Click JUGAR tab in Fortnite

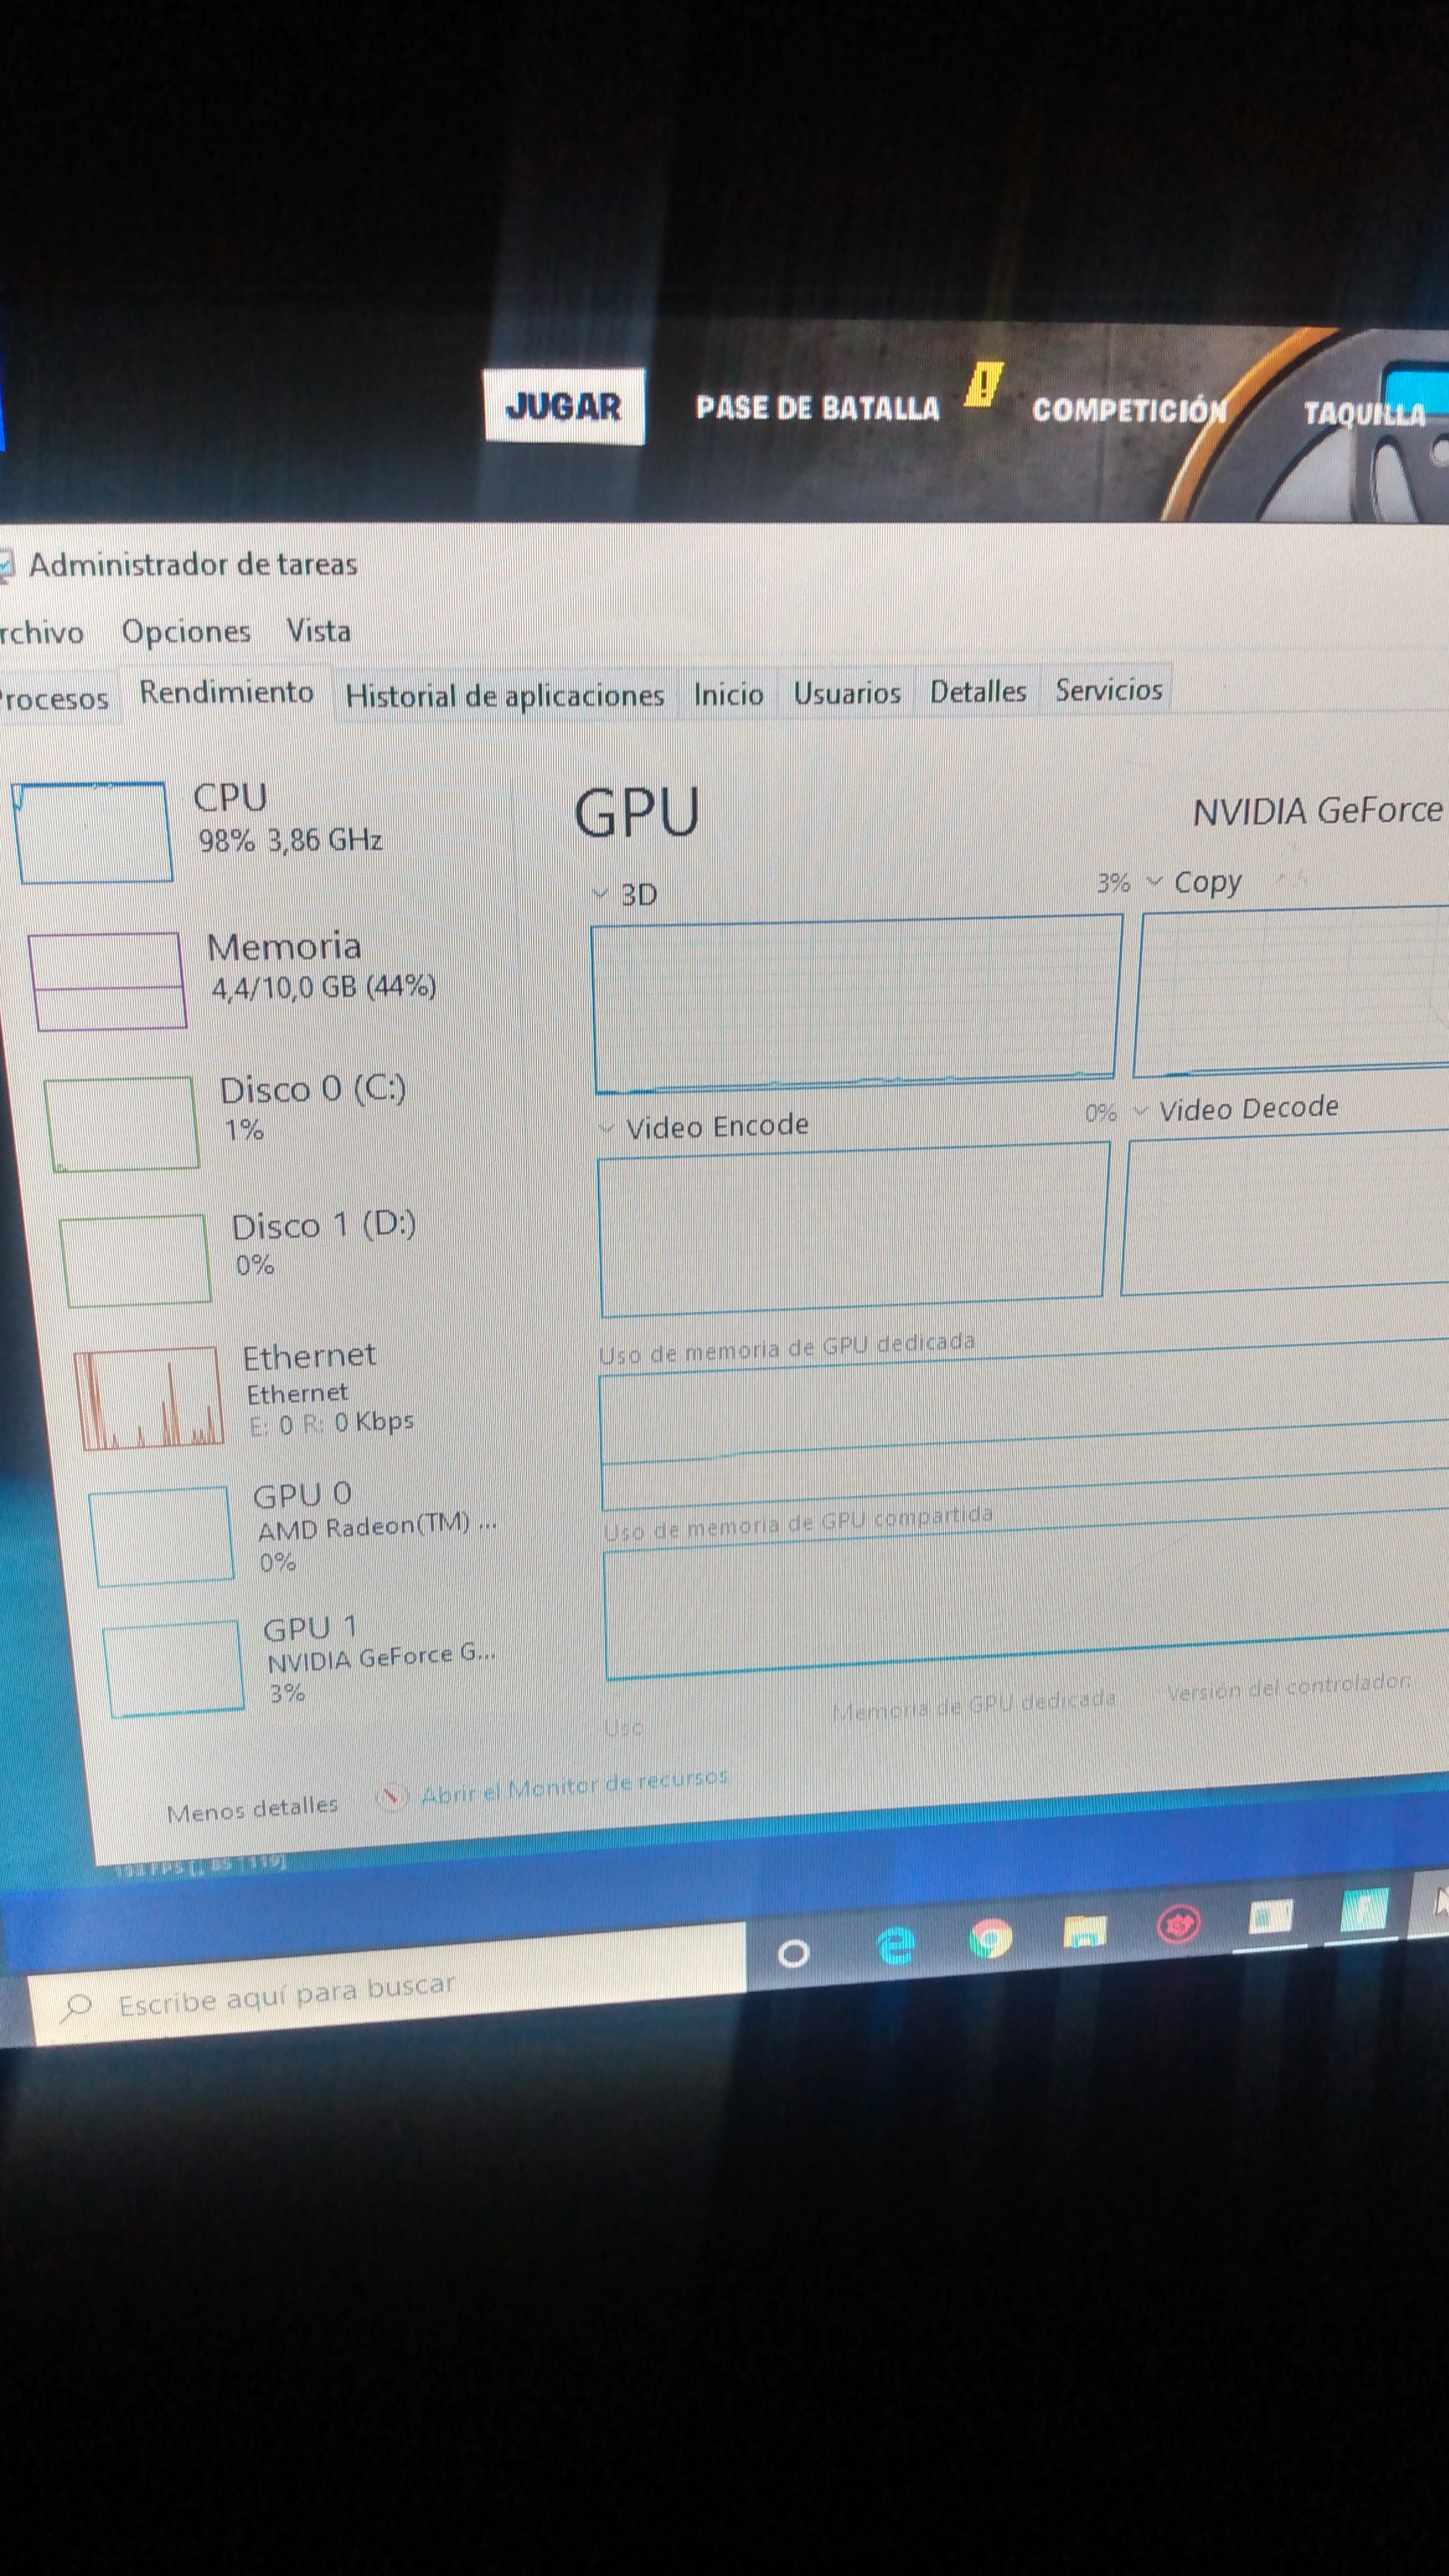564,406
